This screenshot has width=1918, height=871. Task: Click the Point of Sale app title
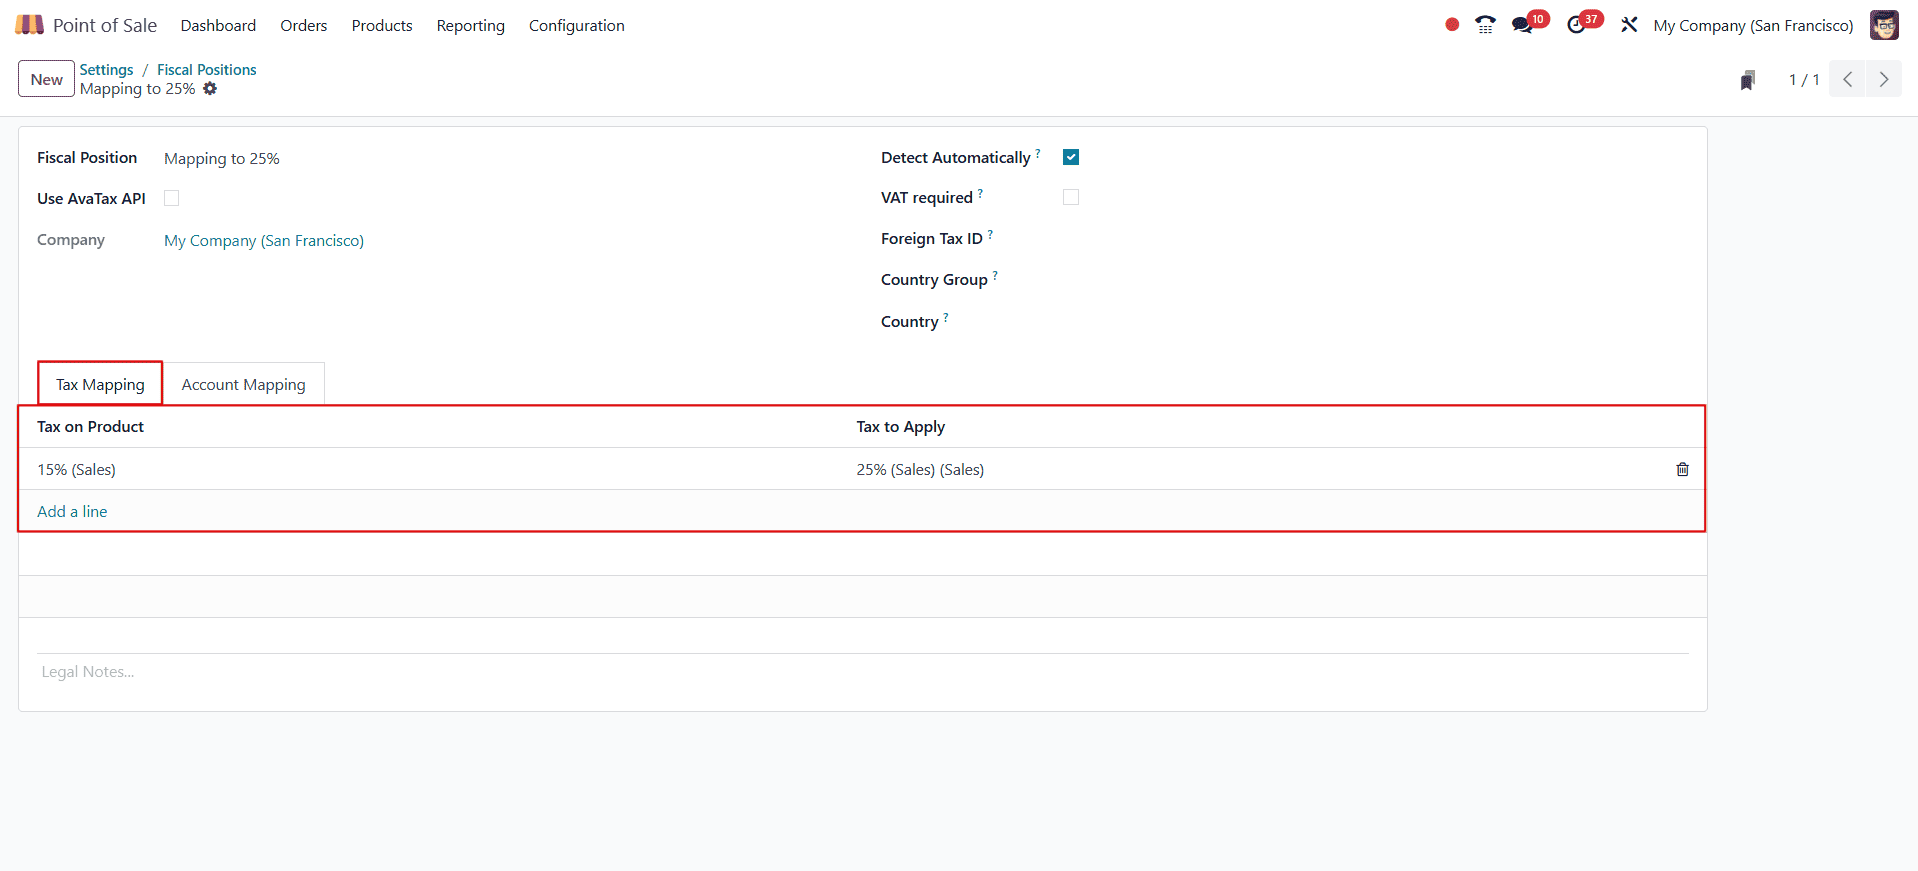[105, 25]
